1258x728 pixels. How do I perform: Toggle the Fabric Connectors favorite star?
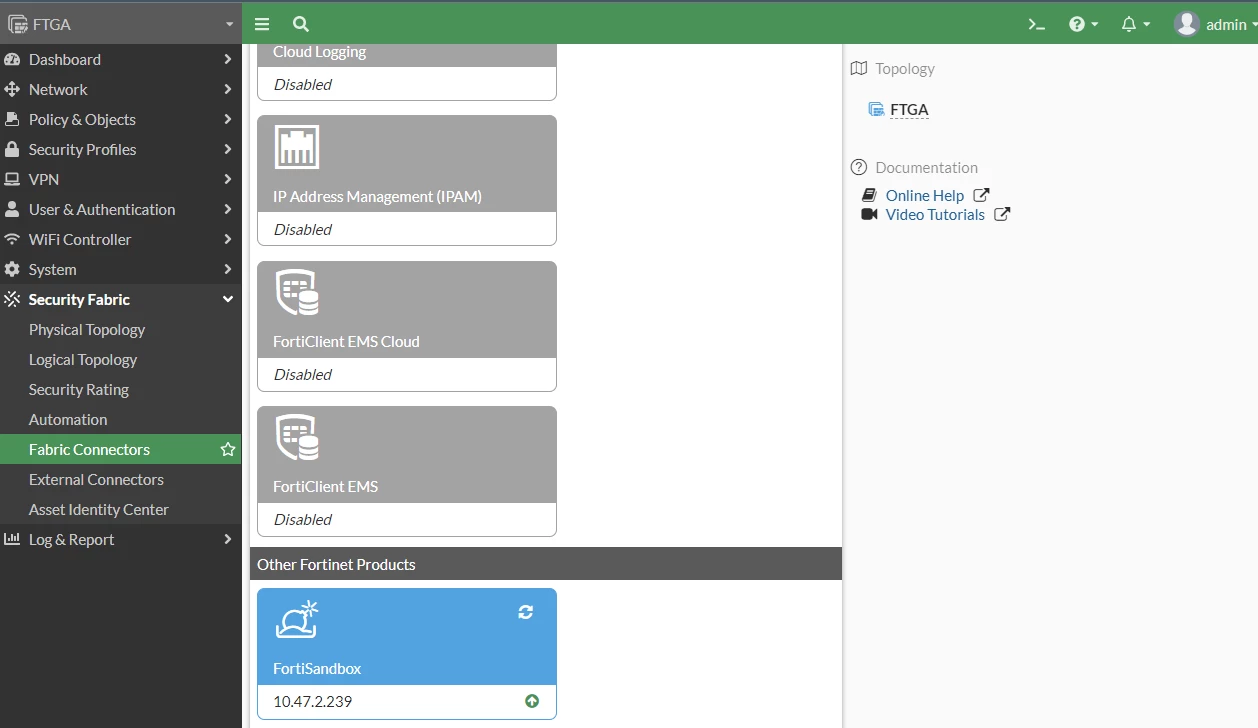[228, 450]
